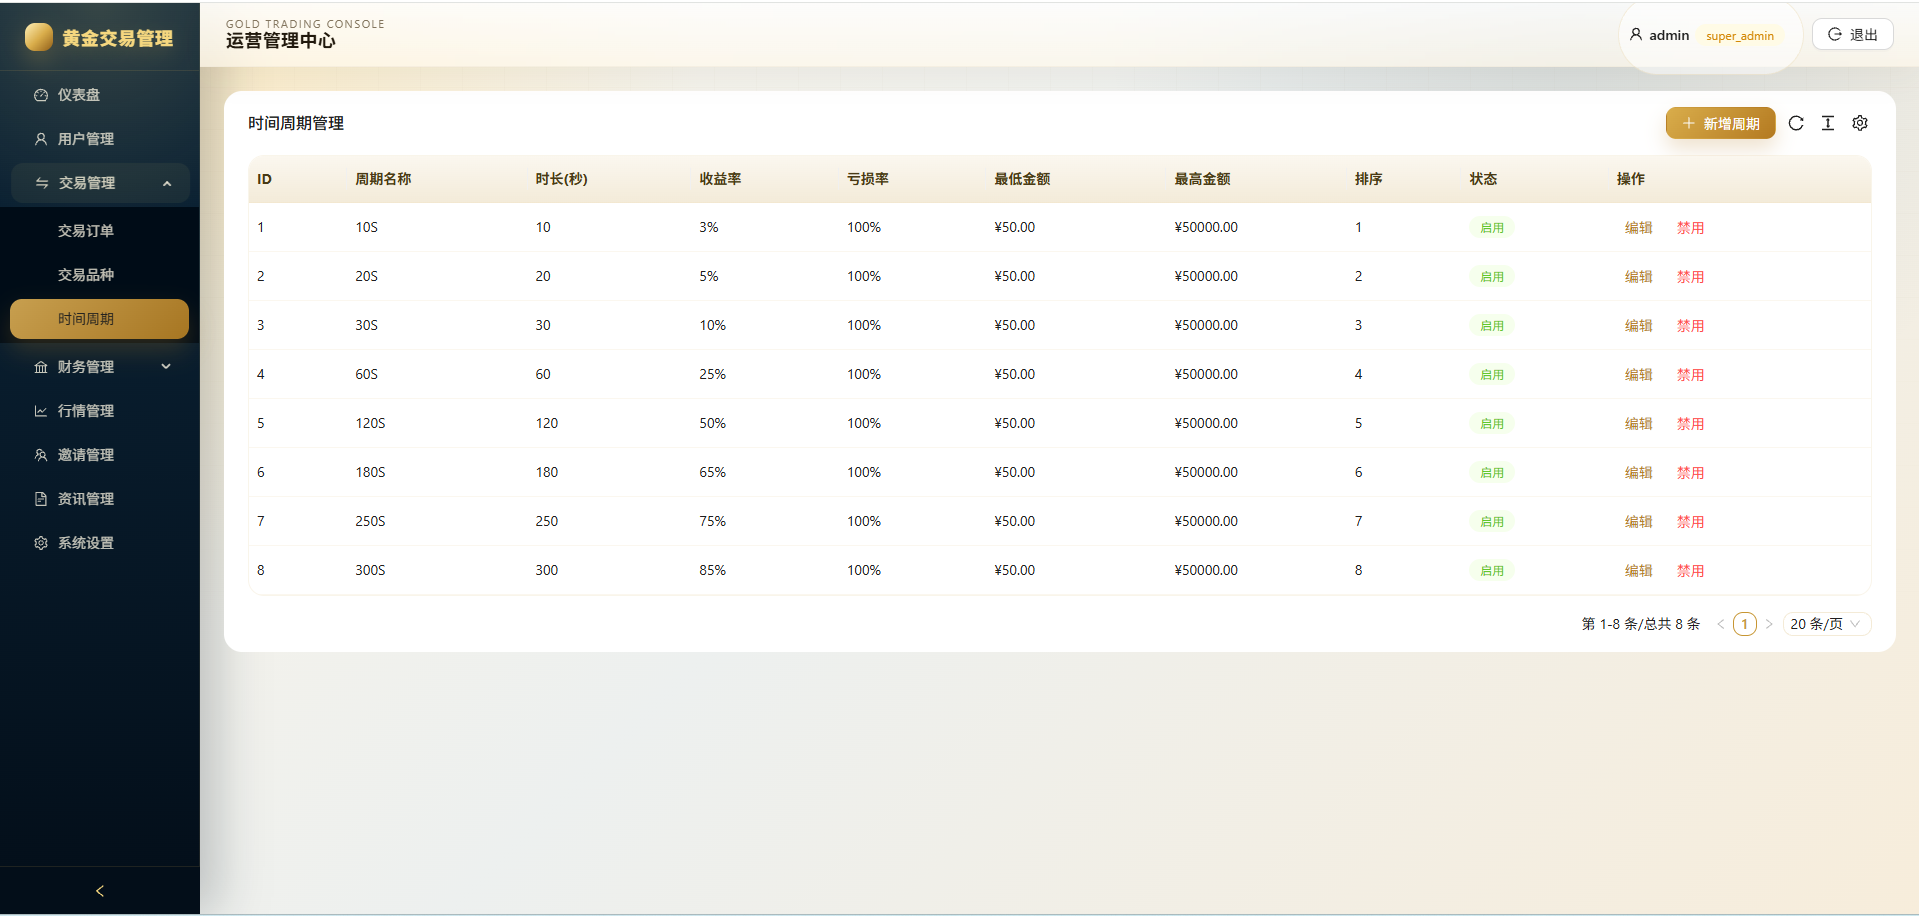Click the 收益率 column header

720,179
